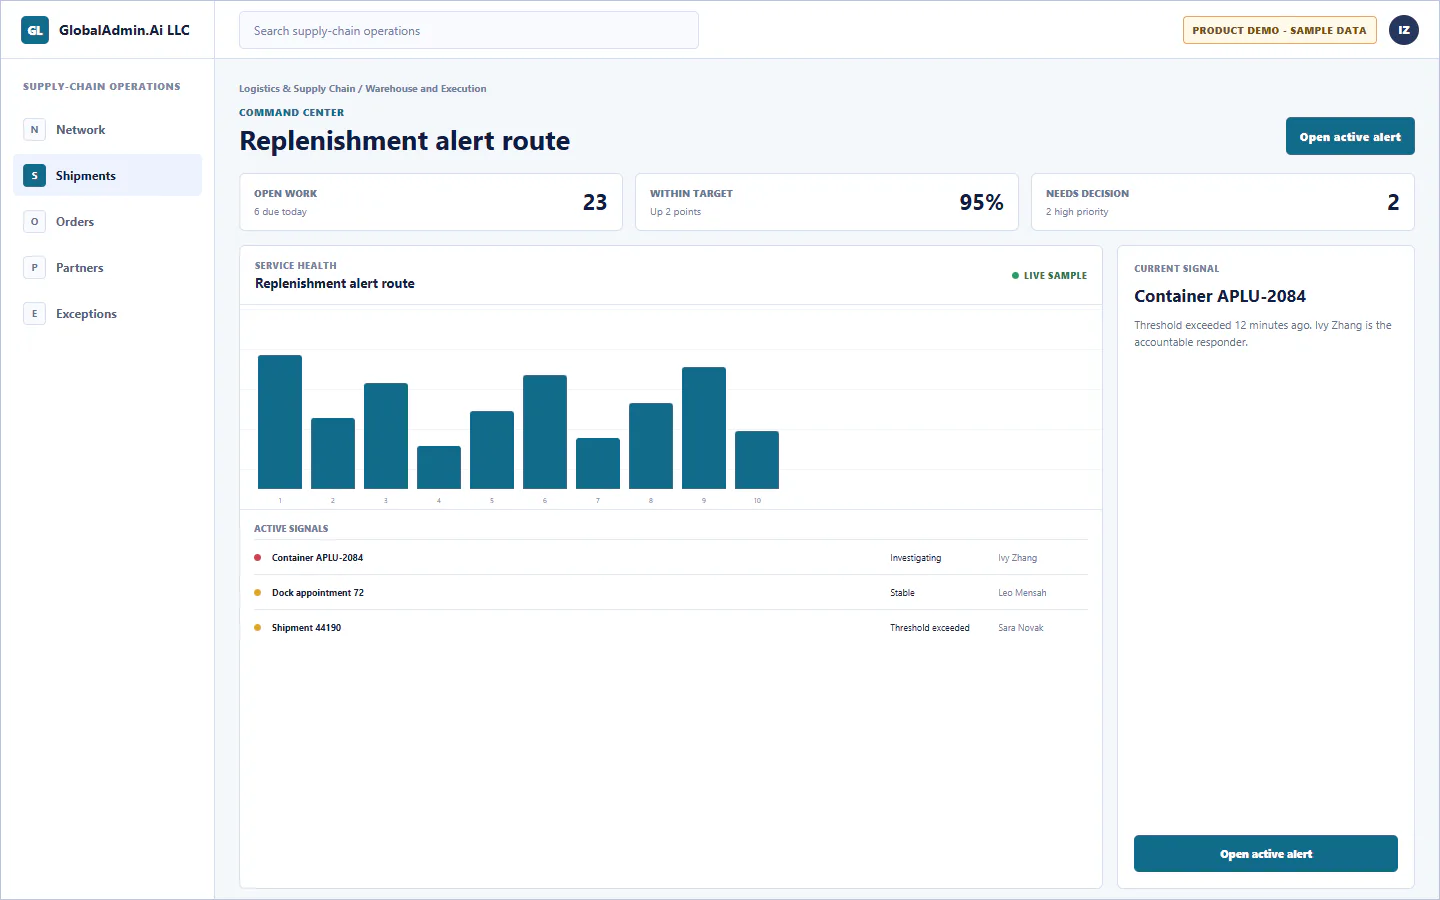Viewport: 1440px width, 900px height.
Task: Click the Product Demo - Sample Data badge
Action: (1279, 30)
